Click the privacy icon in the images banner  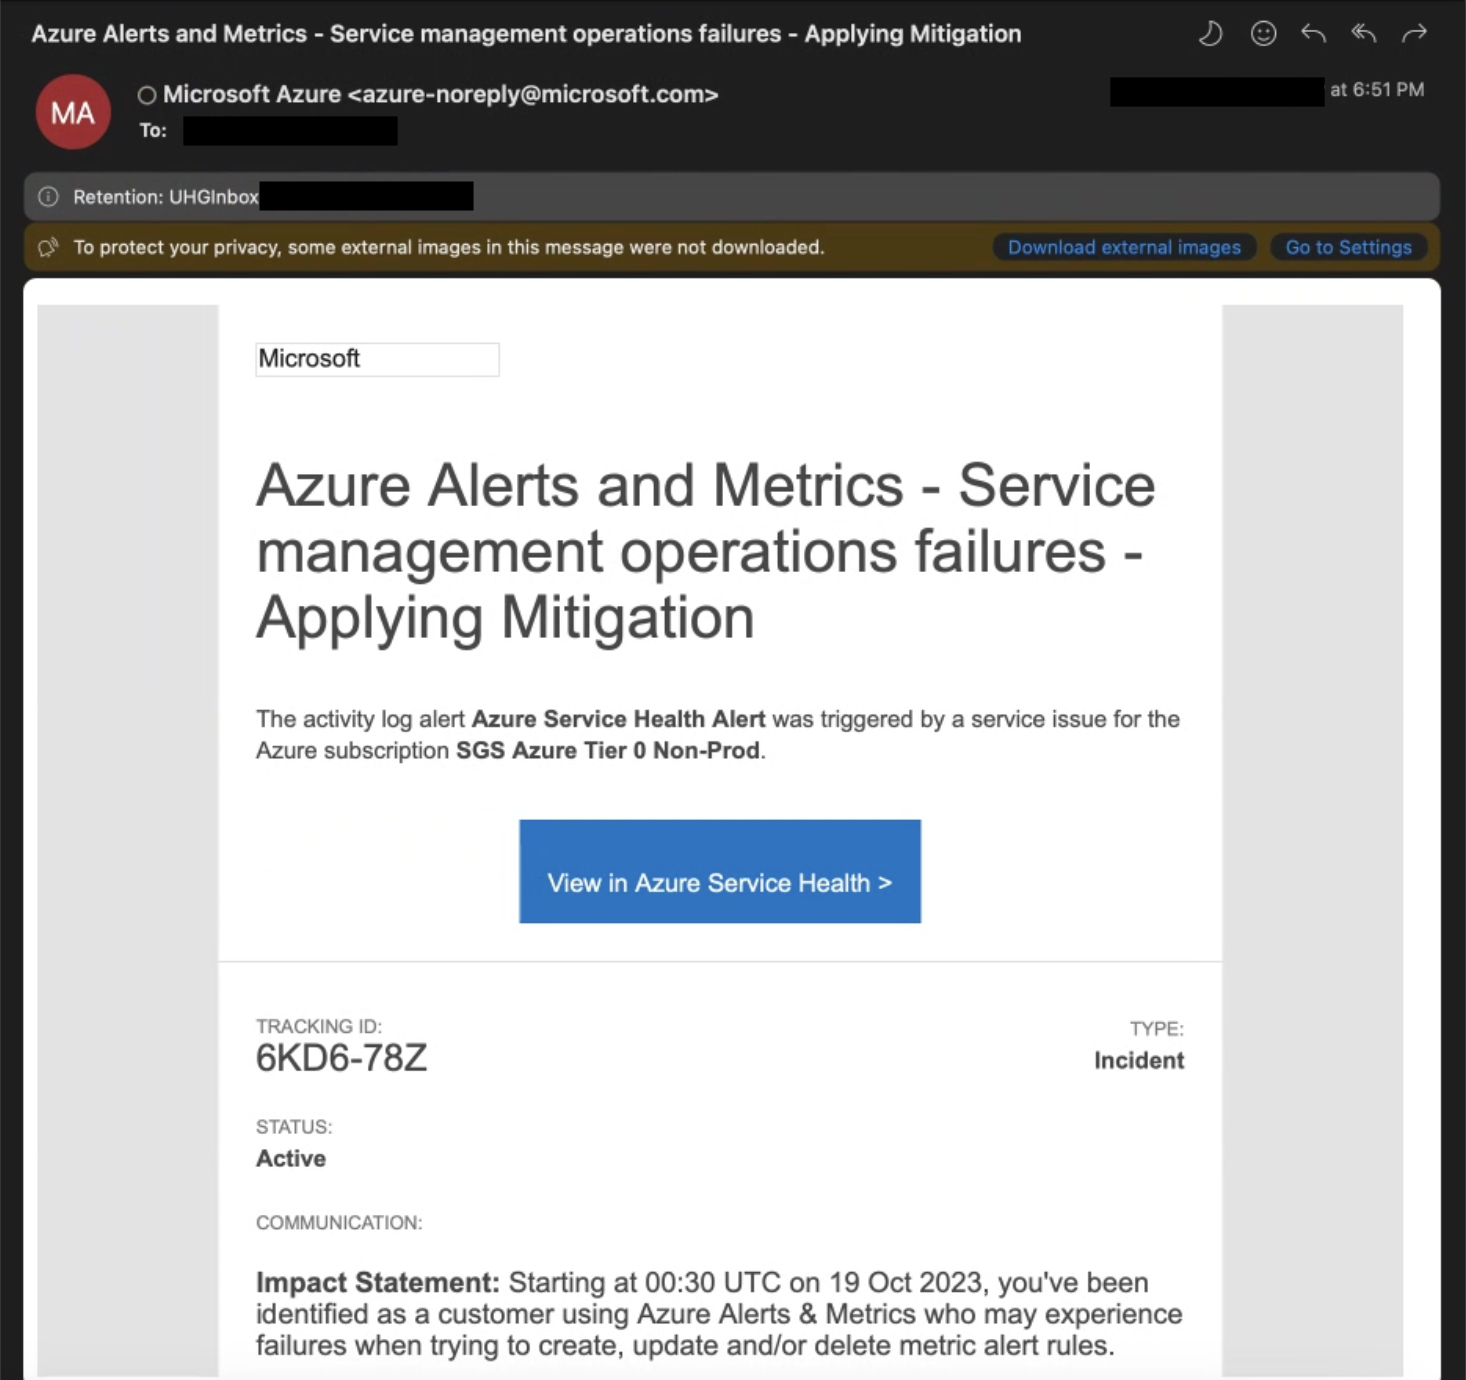coord(48,247)
